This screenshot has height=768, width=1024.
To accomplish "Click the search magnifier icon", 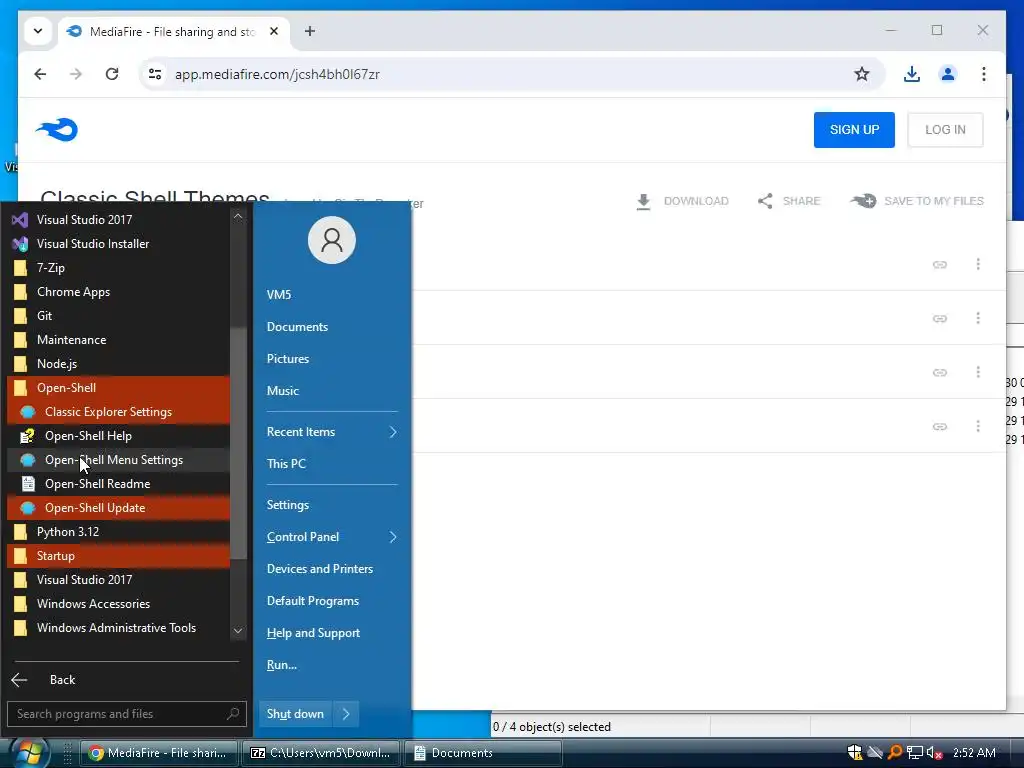I will [x=233, y=714].
